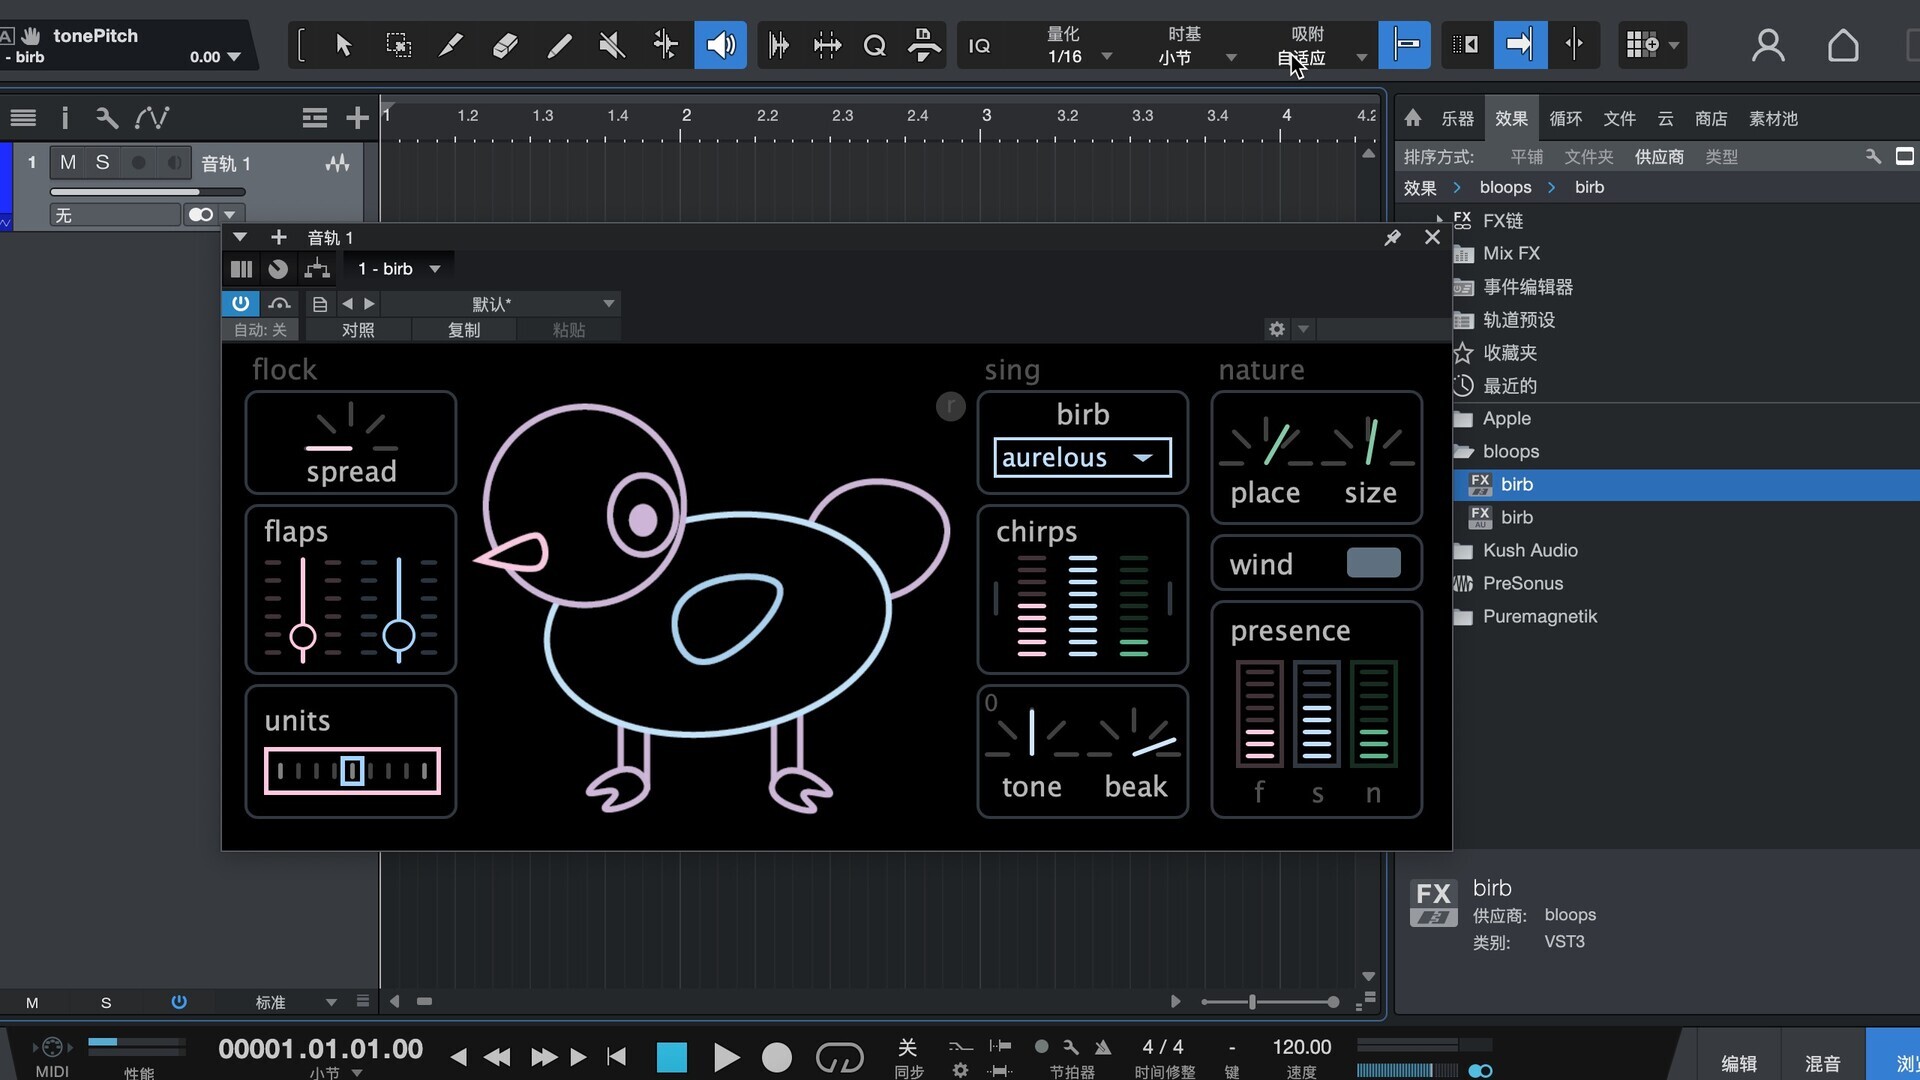The height and width of the screenshot is (1080, 1920).
Task: Click the Play transport button
Action: coord(726,1057)
